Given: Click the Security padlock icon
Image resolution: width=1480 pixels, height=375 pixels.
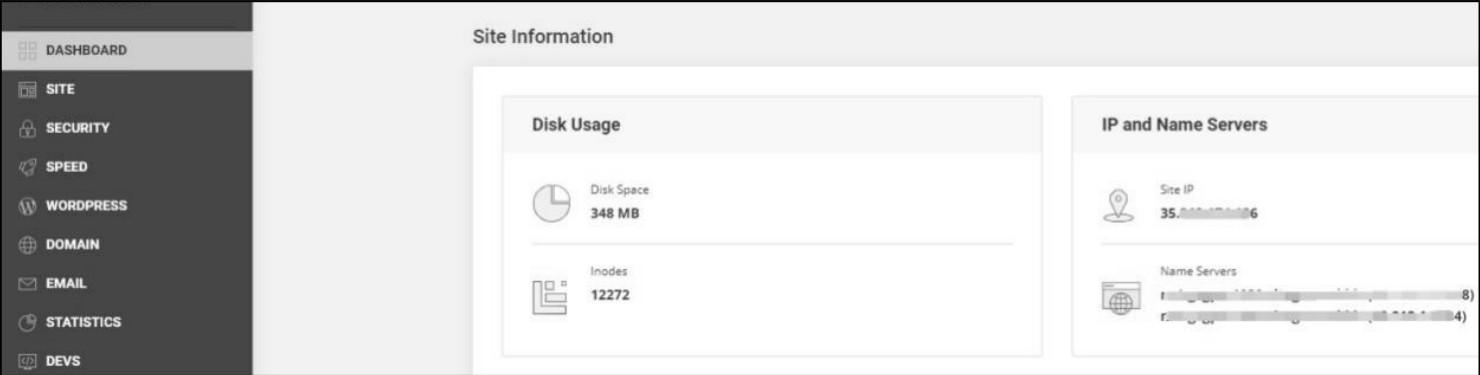Looking at the screenshot, I should tap(27, 128).
